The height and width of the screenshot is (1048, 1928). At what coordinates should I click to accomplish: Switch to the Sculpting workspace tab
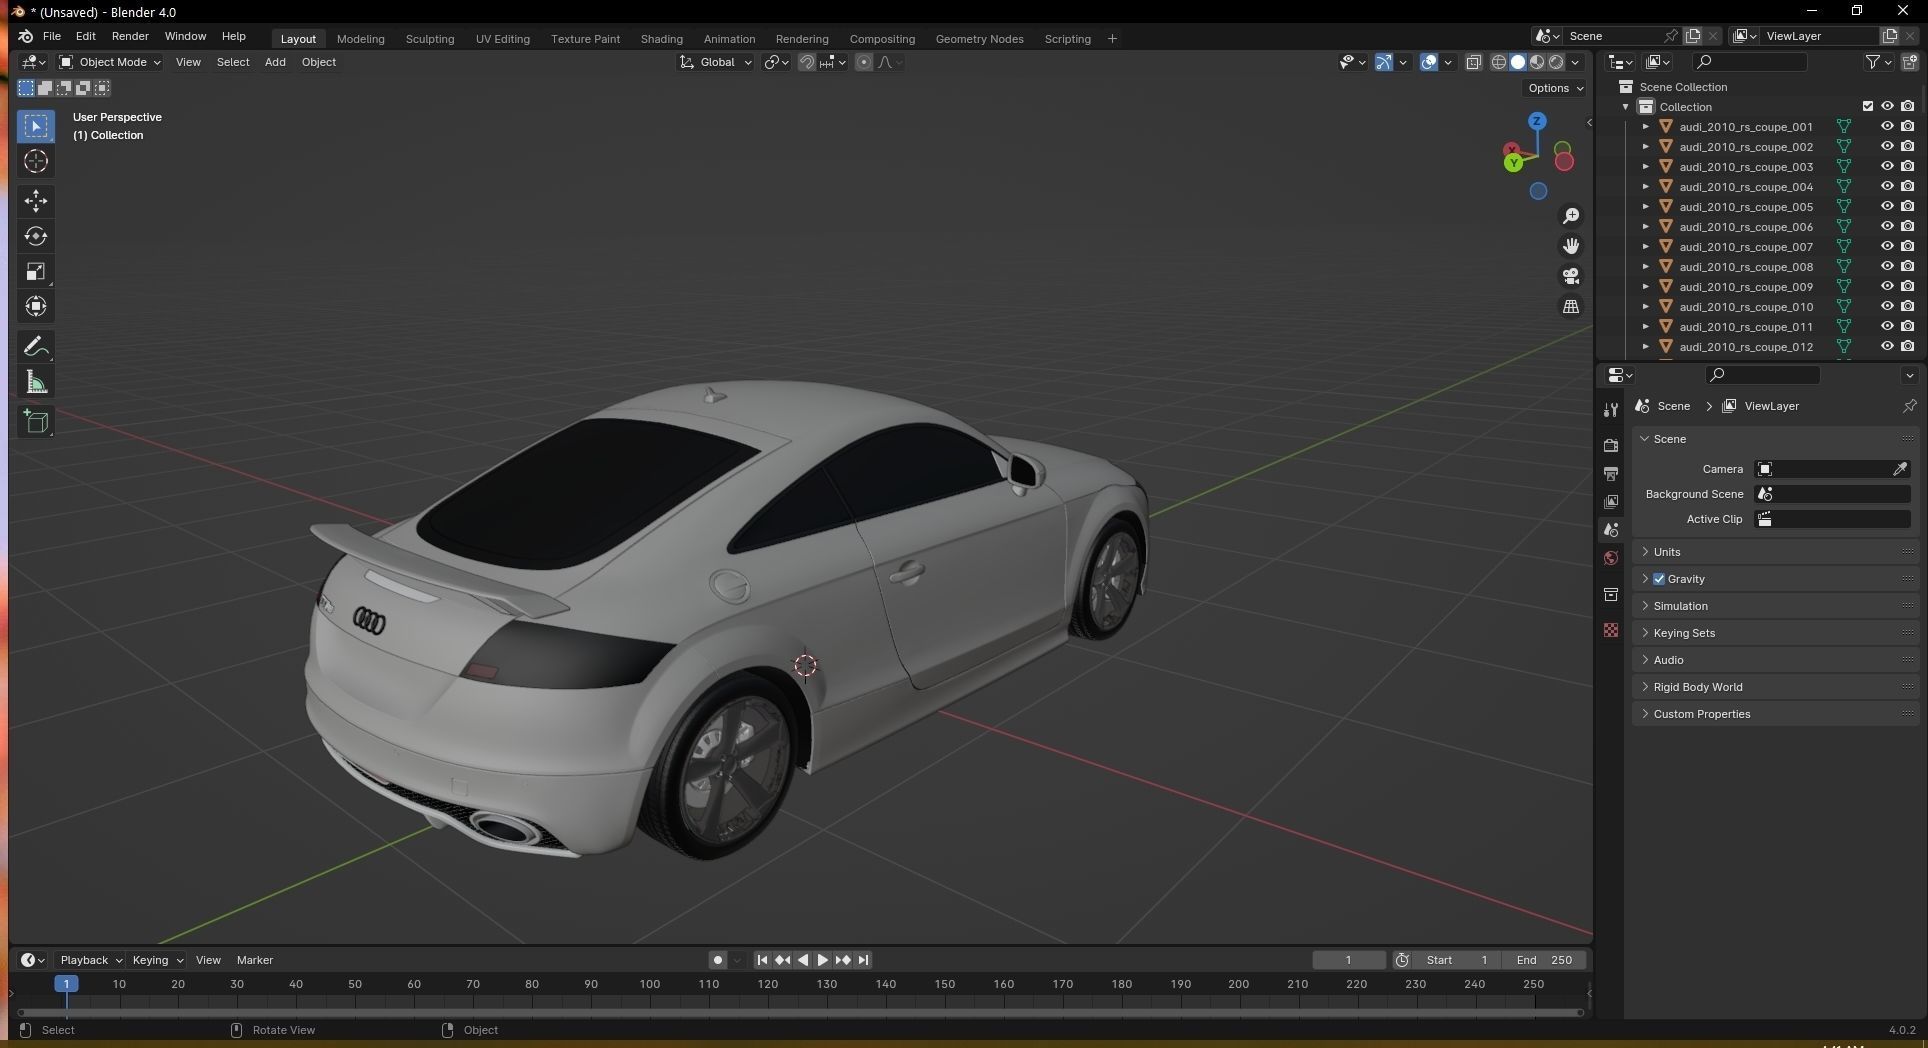pos(430,39)
